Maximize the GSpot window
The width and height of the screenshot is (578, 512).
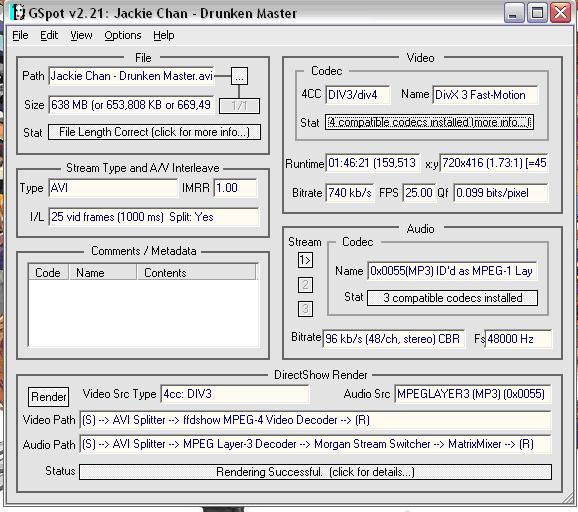(537, 13)
